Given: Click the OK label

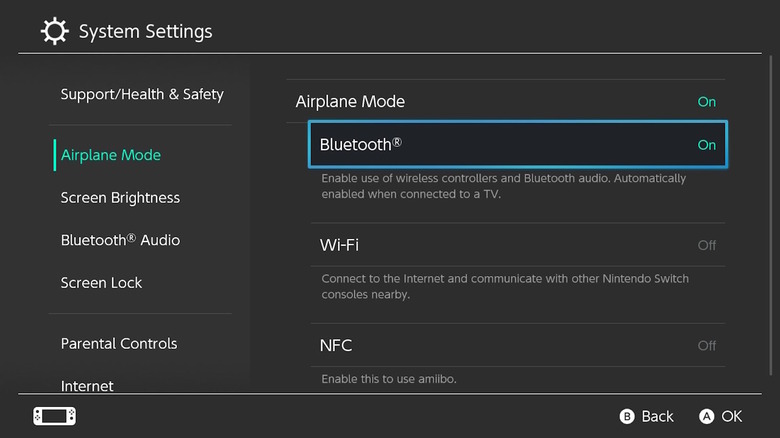Looking at the screenshot, I should pyautogui.click(x=731, y=416).
